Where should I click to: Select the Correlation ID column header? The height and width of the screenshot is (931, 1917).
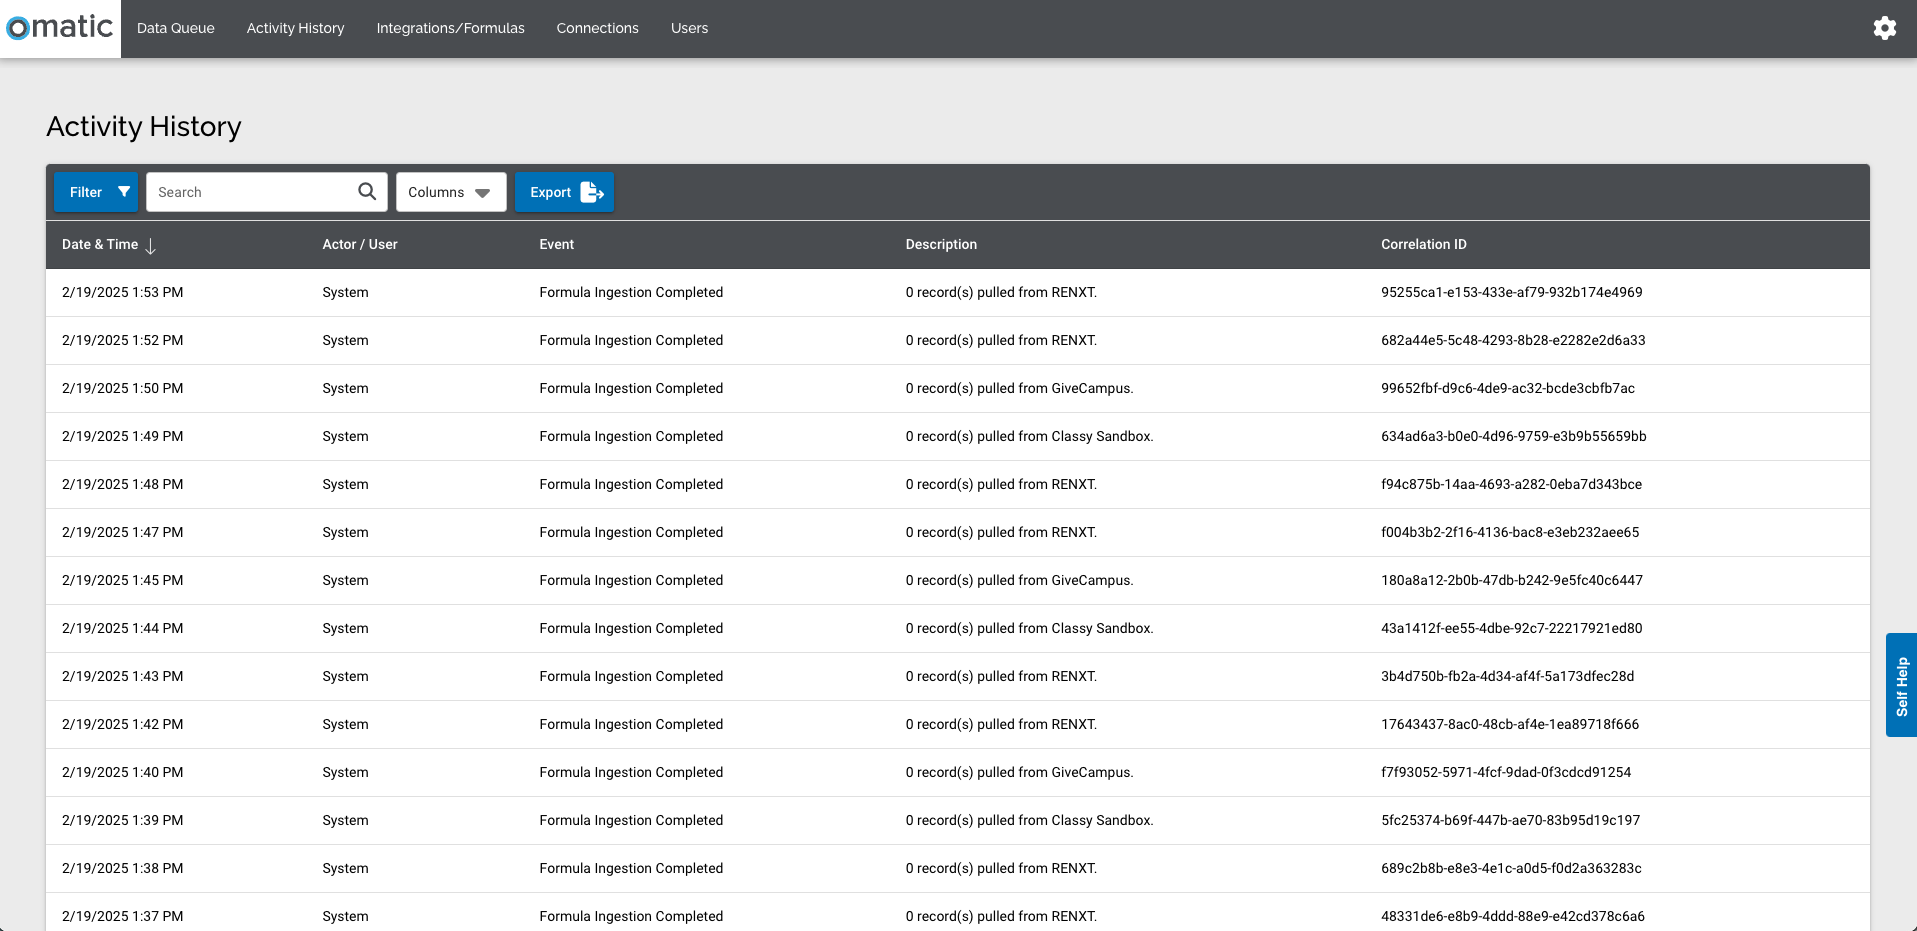(x=1423, y=244)
